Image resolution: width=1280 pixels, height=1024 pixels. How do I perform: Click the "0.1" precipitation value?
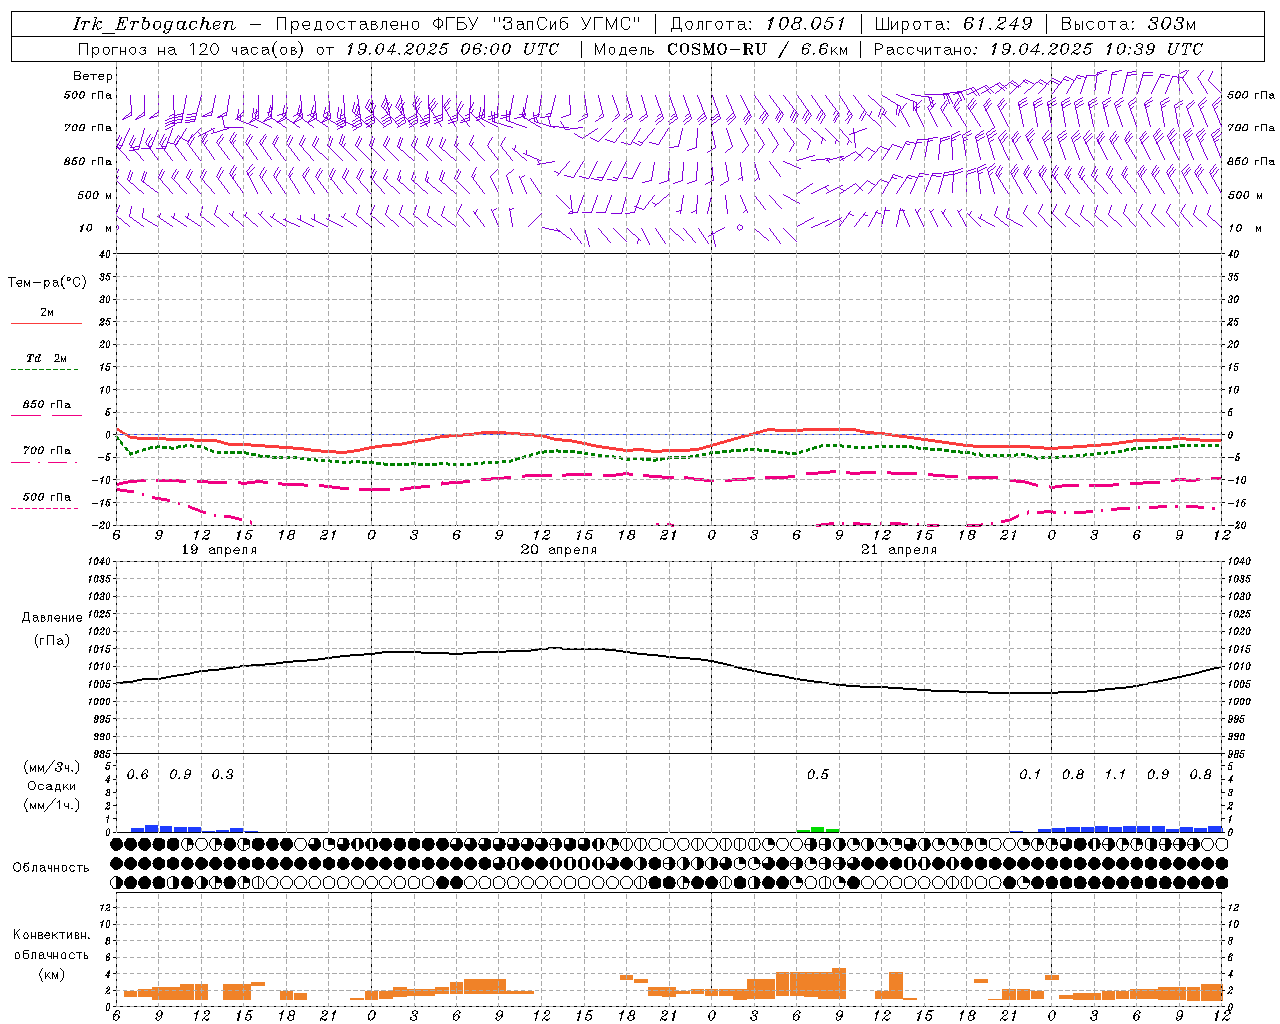1030,775
